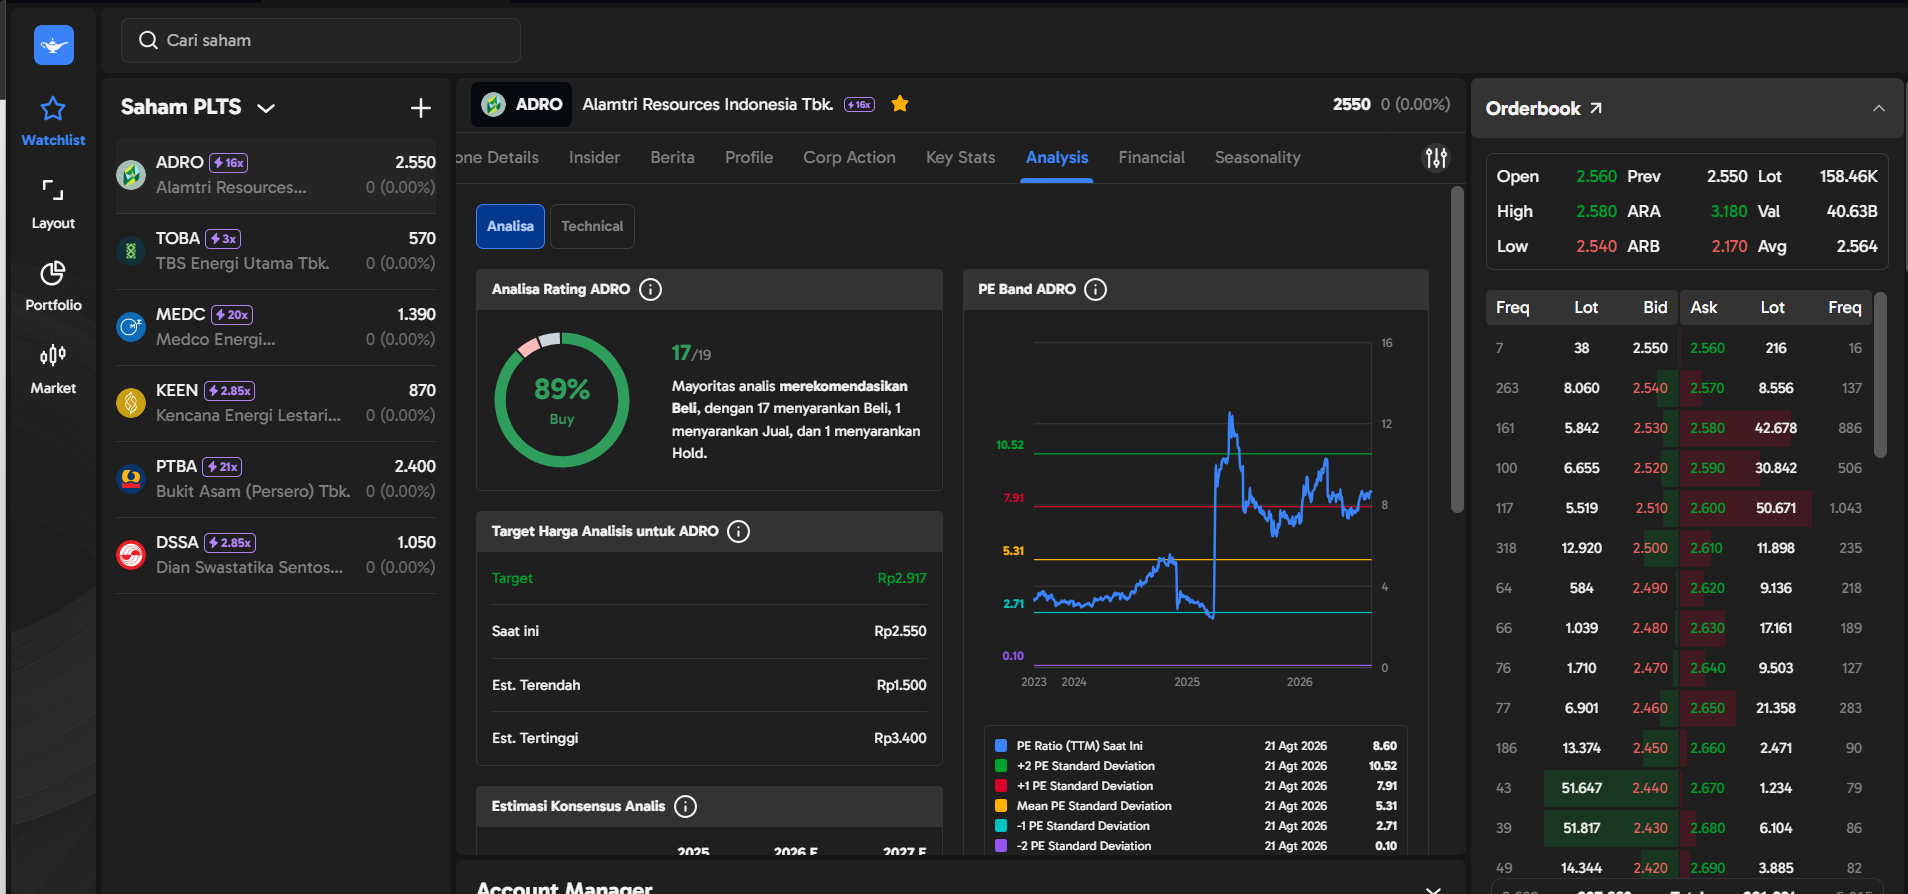Click the analysis panel vertical scrollbar
Image resolution: width=1908 pixels, height=894 pixels.
[1457, 350]
